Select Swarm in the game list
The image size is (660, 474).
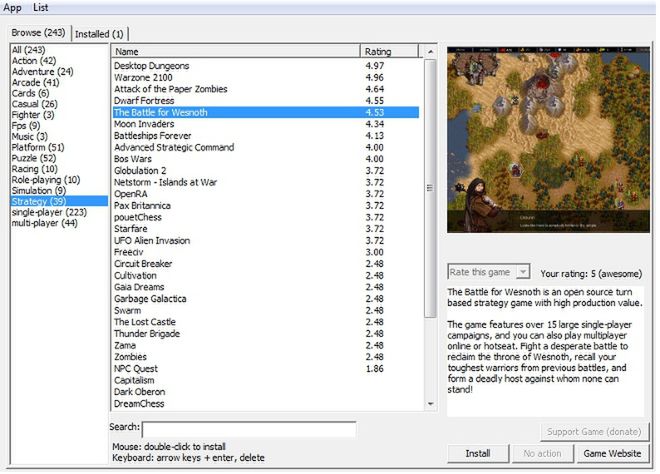266,311
